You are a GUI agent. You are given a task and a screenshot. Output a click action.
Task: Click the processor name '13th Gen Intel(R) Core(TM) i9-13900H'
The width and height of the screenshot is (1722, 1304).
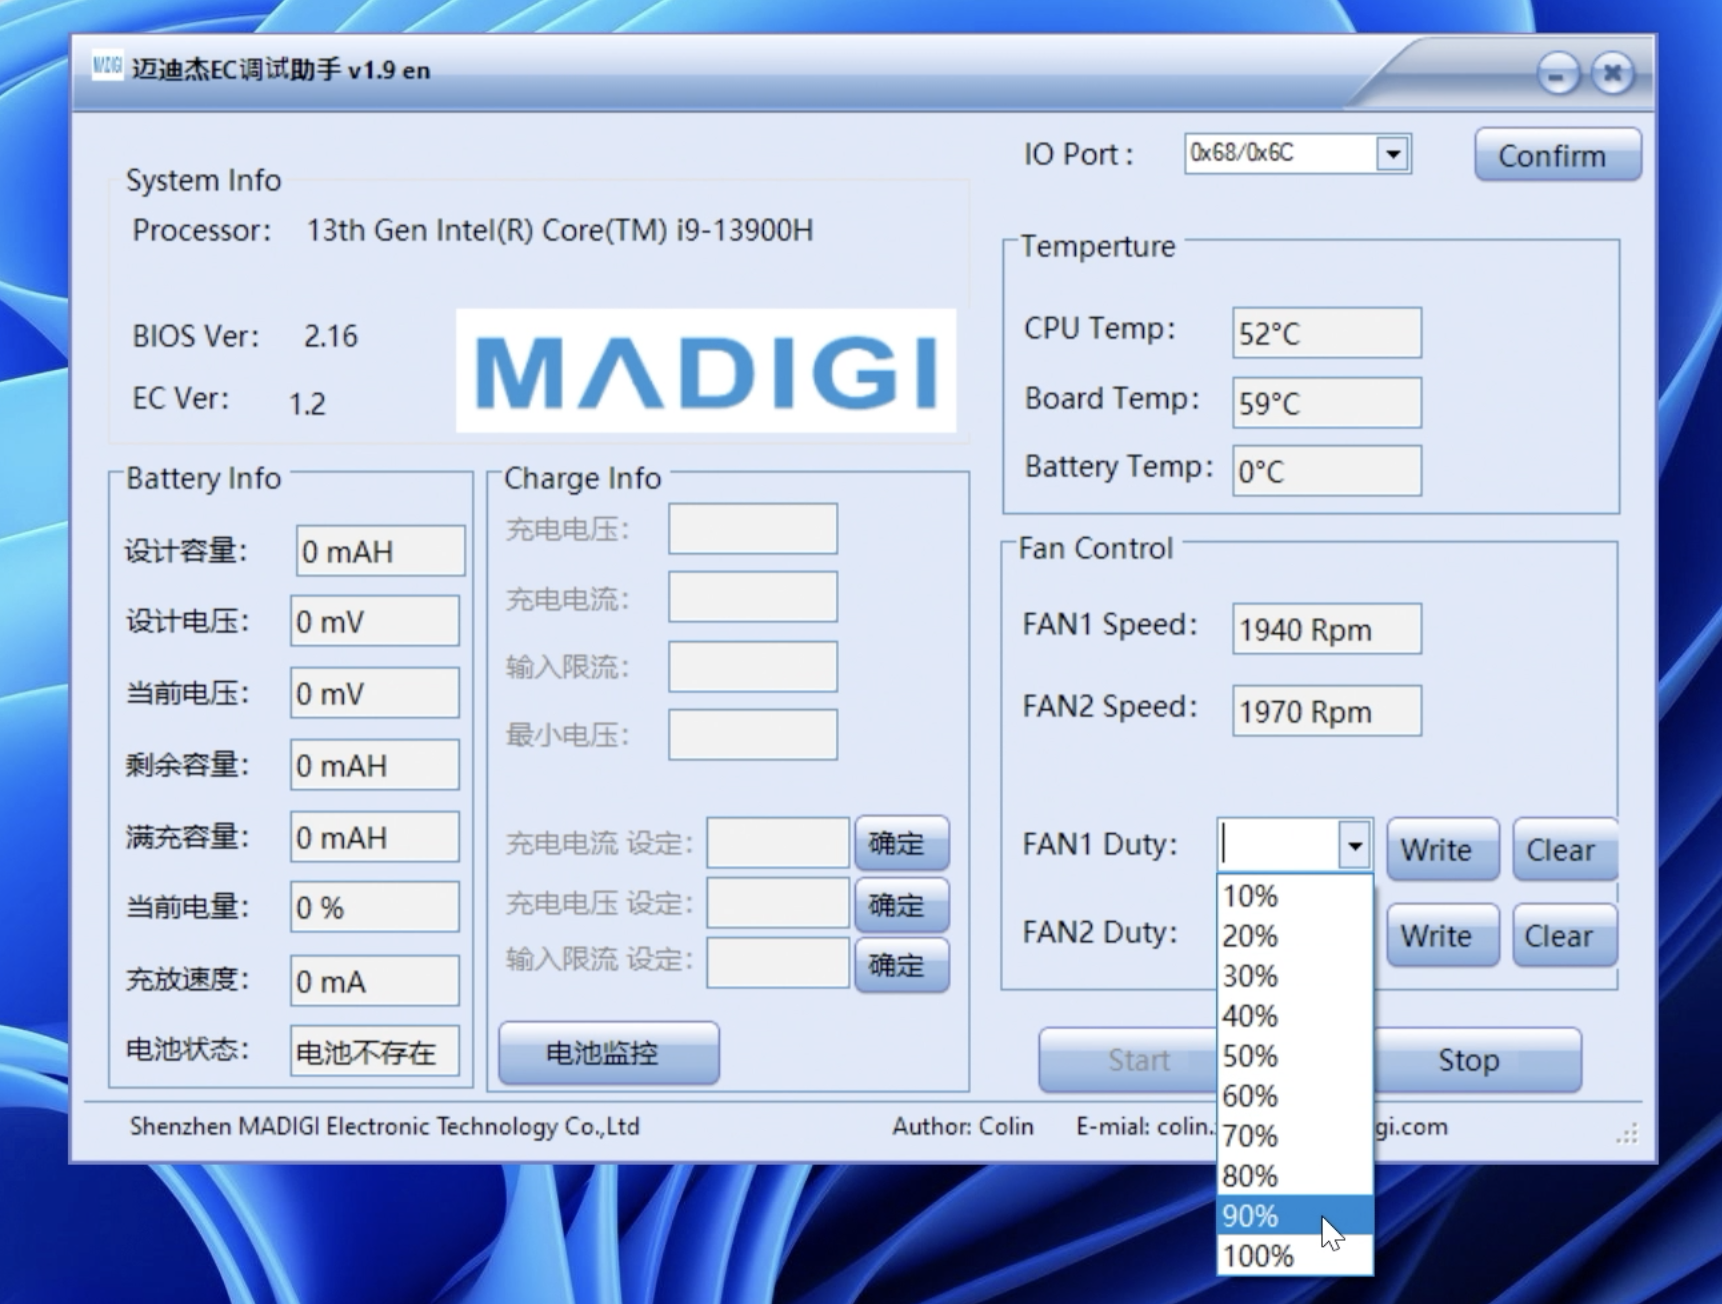(x=560, y=231)
